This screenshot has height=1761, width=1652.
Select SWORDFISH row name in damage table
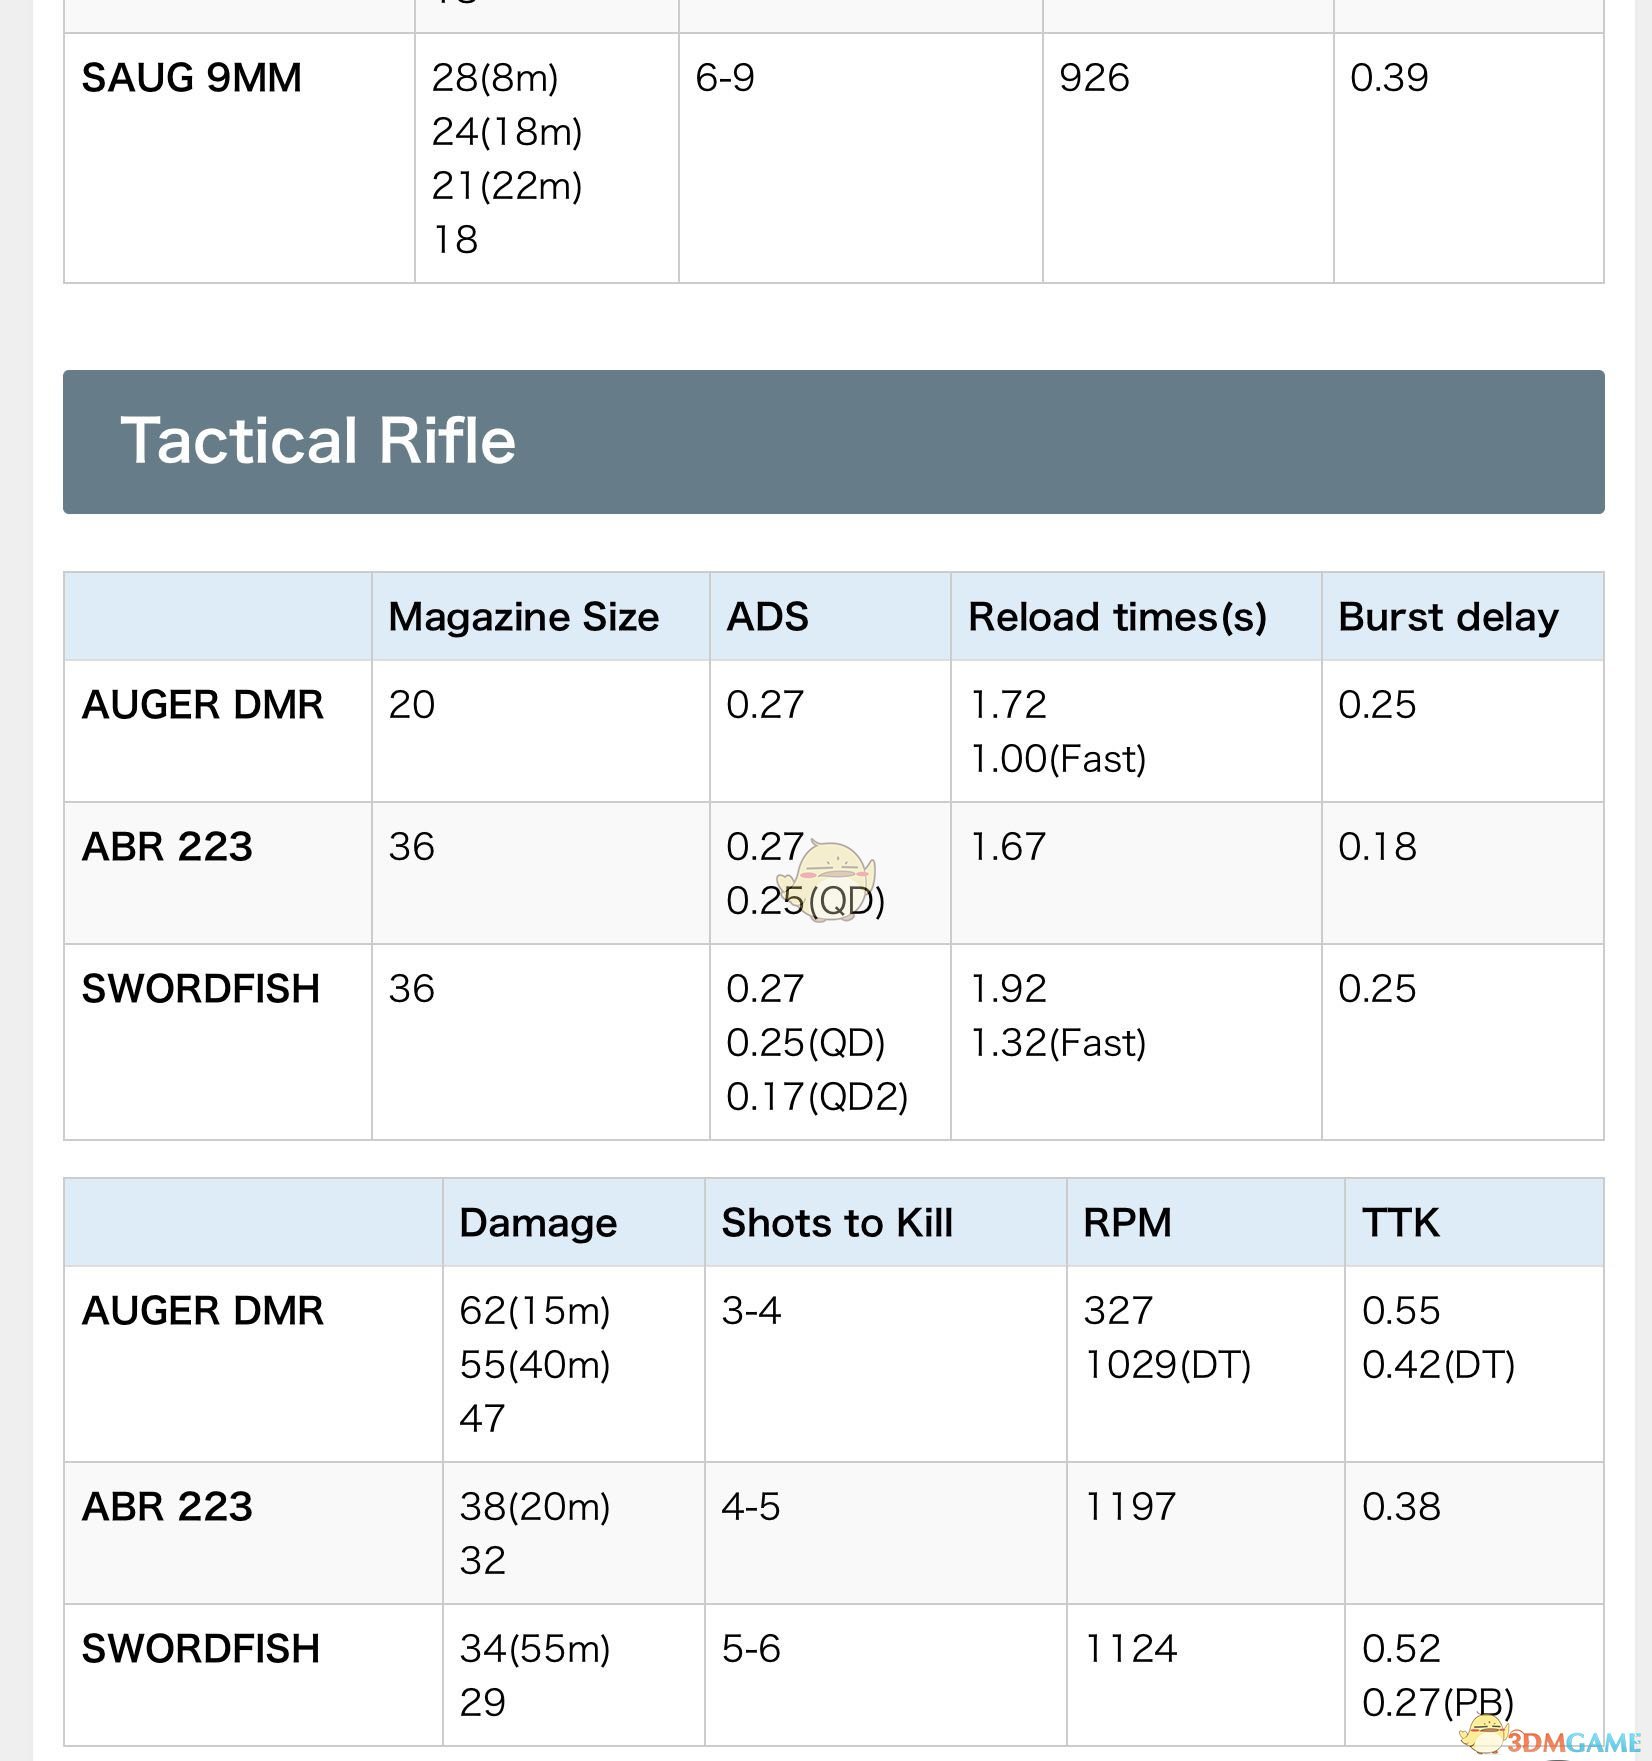tap(201, 1649)
